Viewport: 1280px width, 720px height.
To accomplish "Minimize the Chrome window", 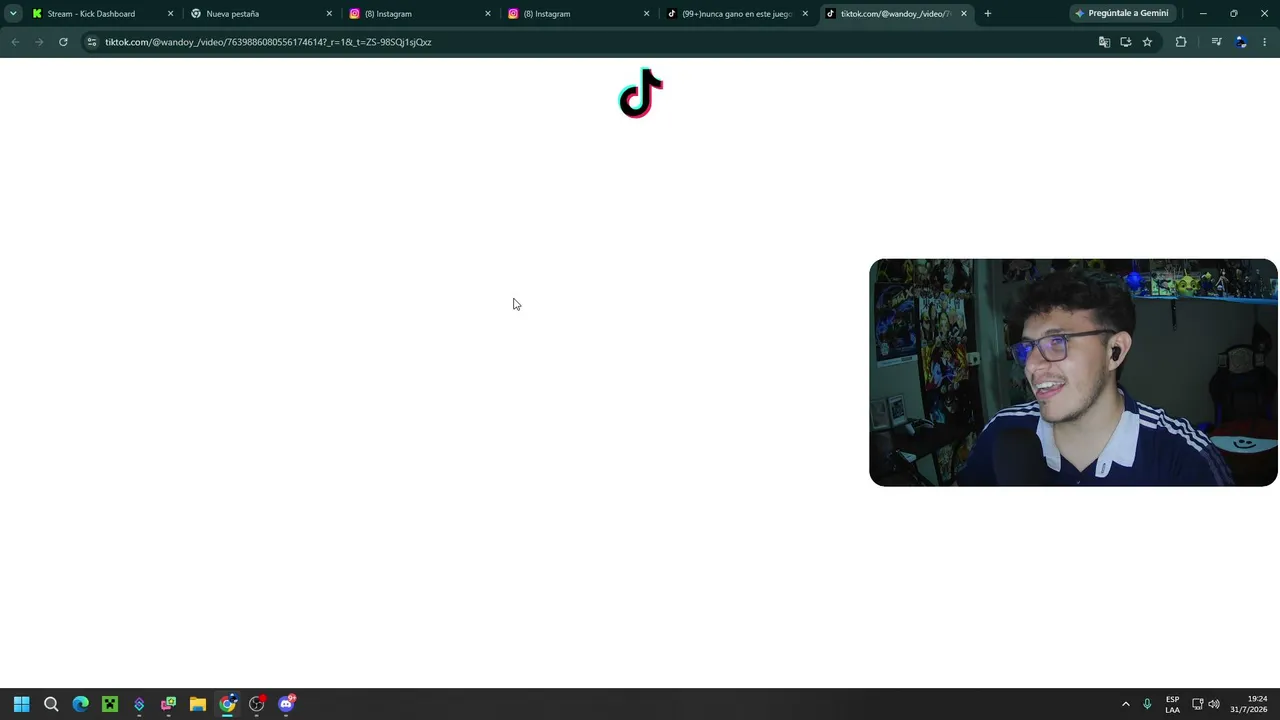I will coord(1203,14).
